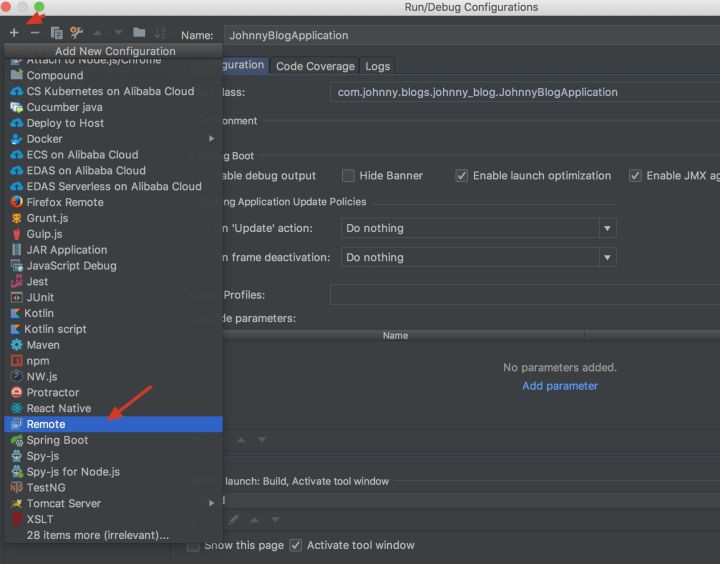Screen dimensions: 720x564
Task: Click the Spy-js icon
Action: tap(17, 456)
